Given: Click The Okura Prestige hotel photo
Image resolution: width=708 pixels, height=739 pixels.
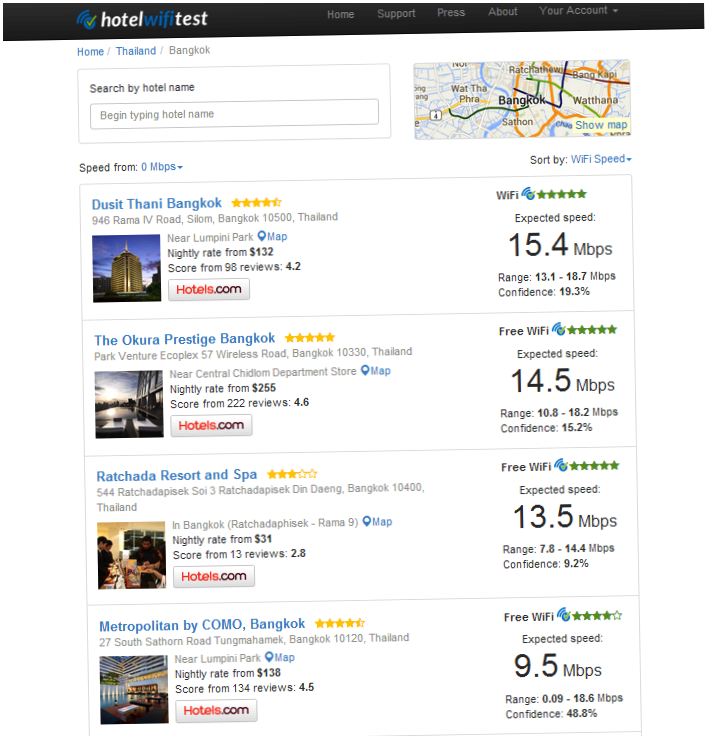Looking at the screenshot, I should 129,404.
